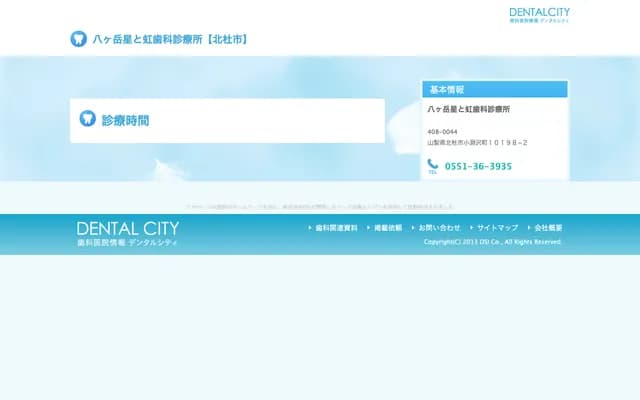
Task: Select the clinic name in the 基本情報 panel
Action: point(469,109)
